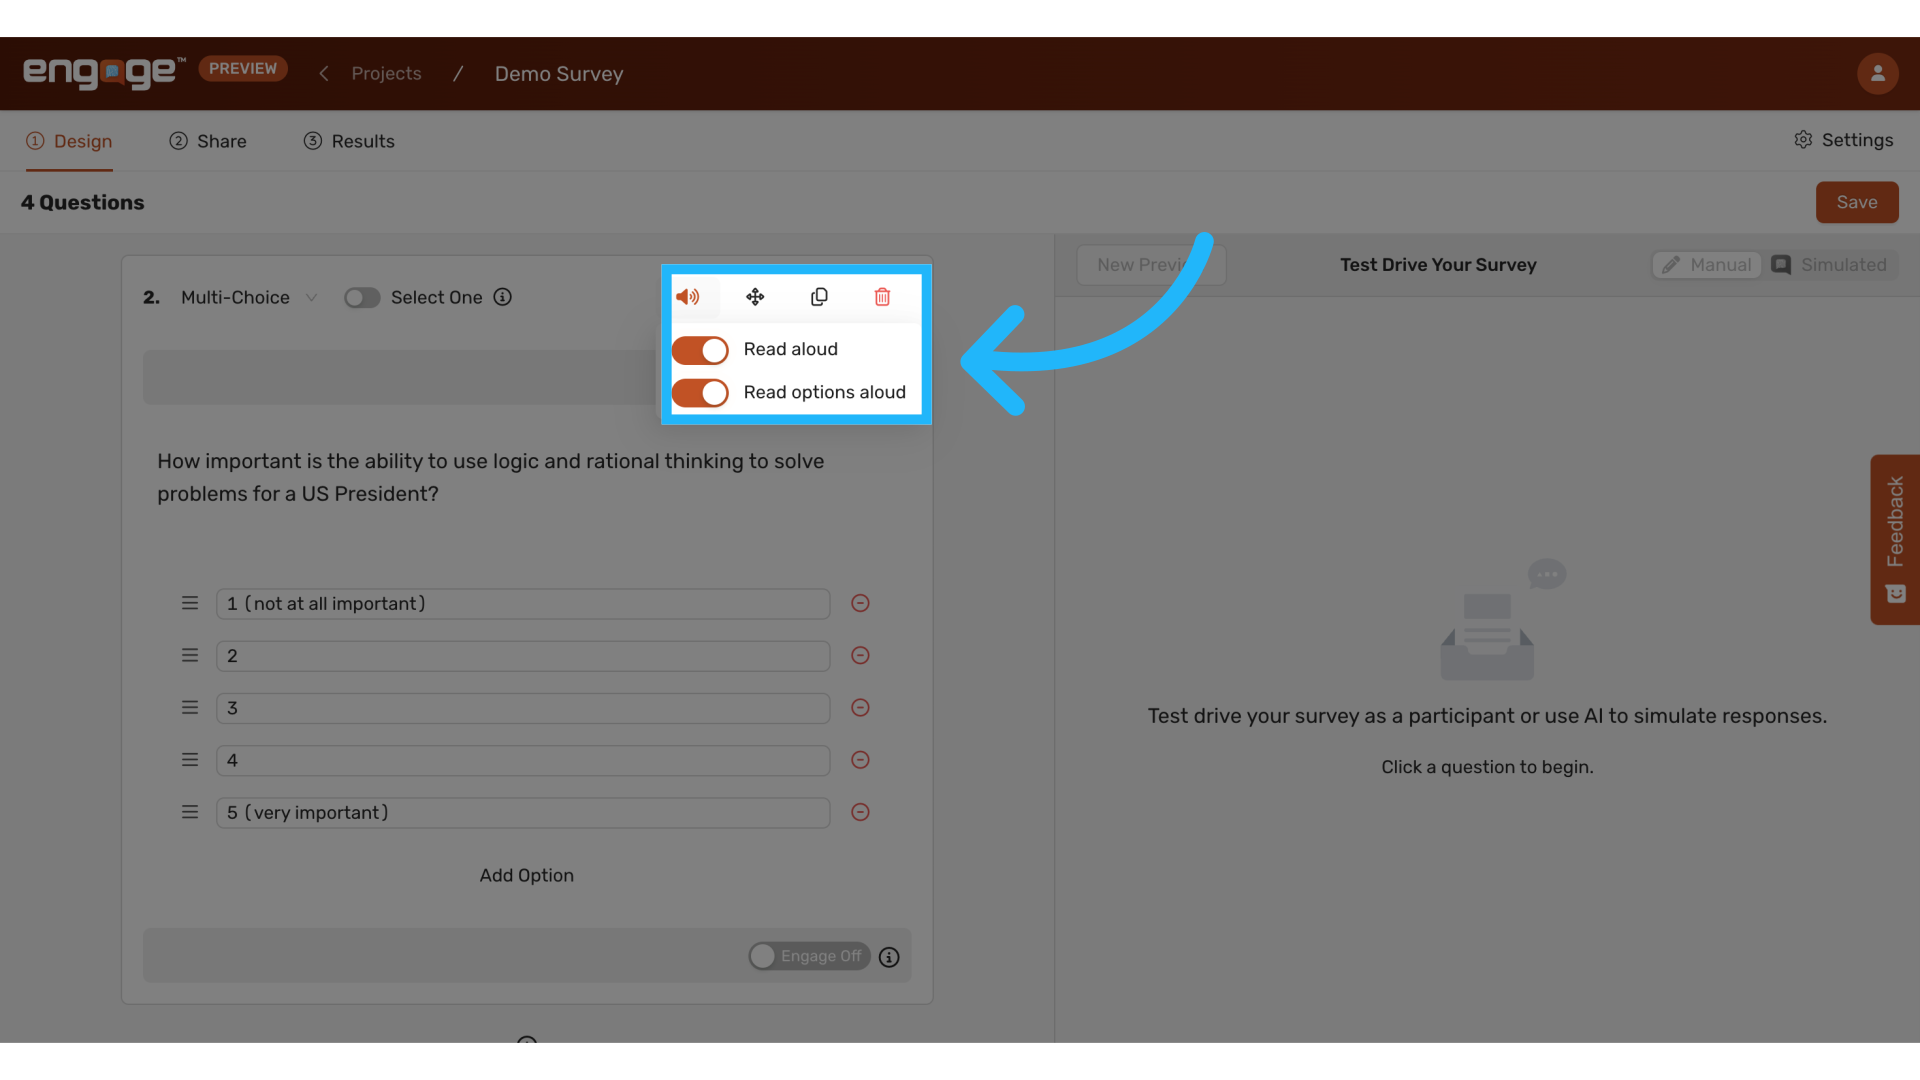Switch to the Results tab
The width and height of the screenshot is (1920, 1080).
pos(349,141)
